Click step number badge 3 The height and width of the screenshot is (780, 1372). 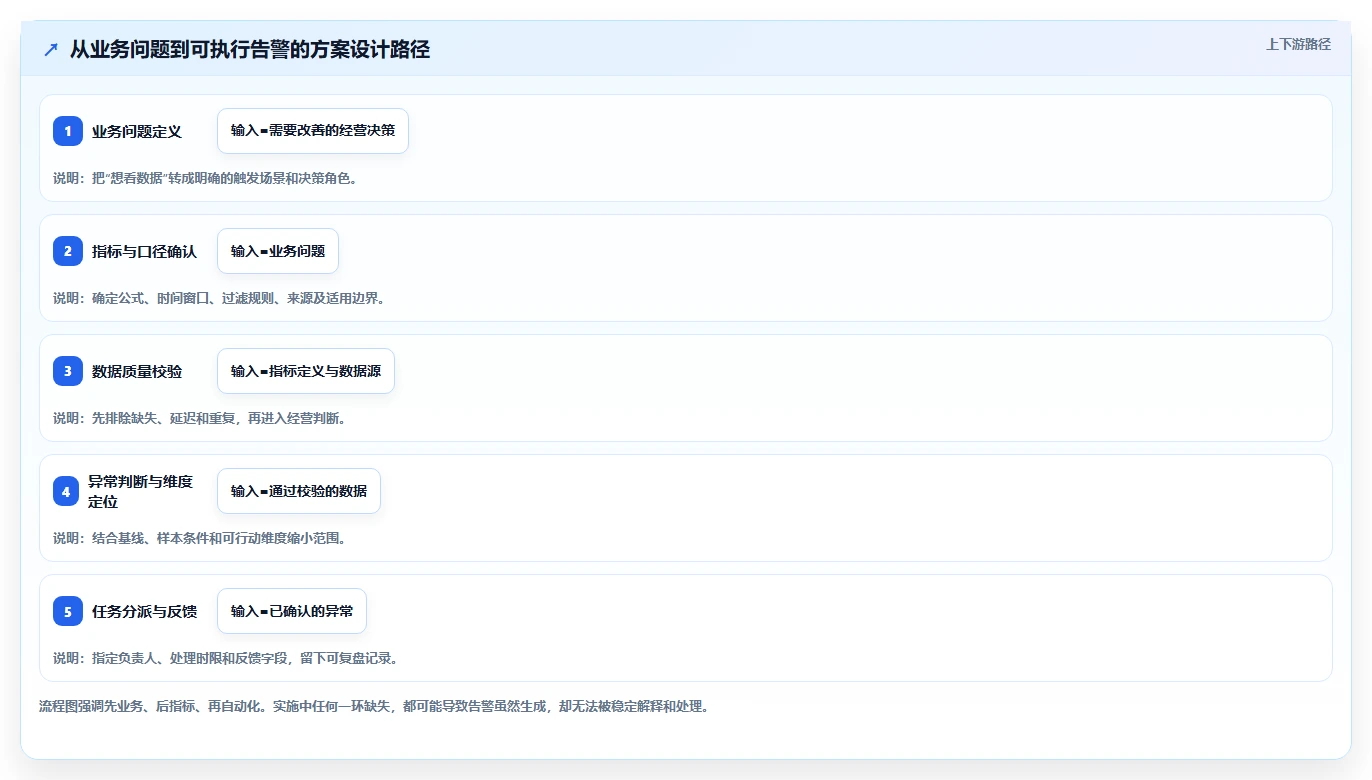point(68,371)
